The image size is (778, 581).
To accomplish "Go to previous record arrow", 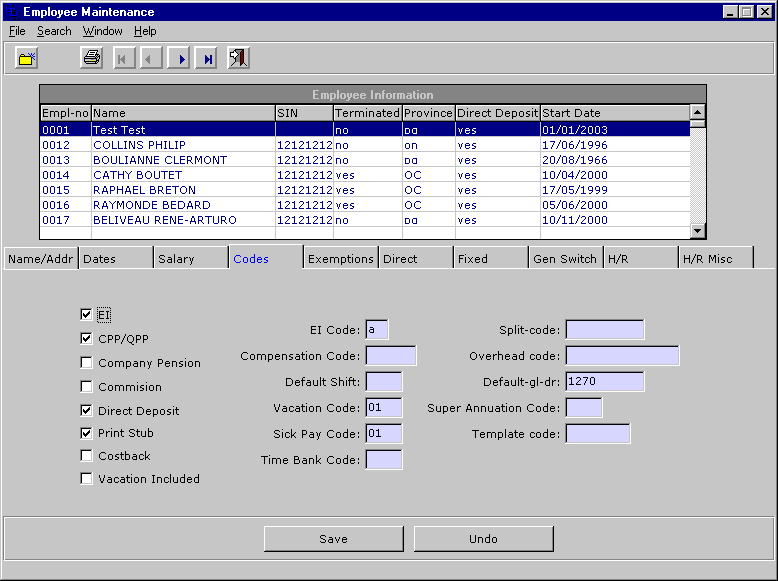I will 151,59.
